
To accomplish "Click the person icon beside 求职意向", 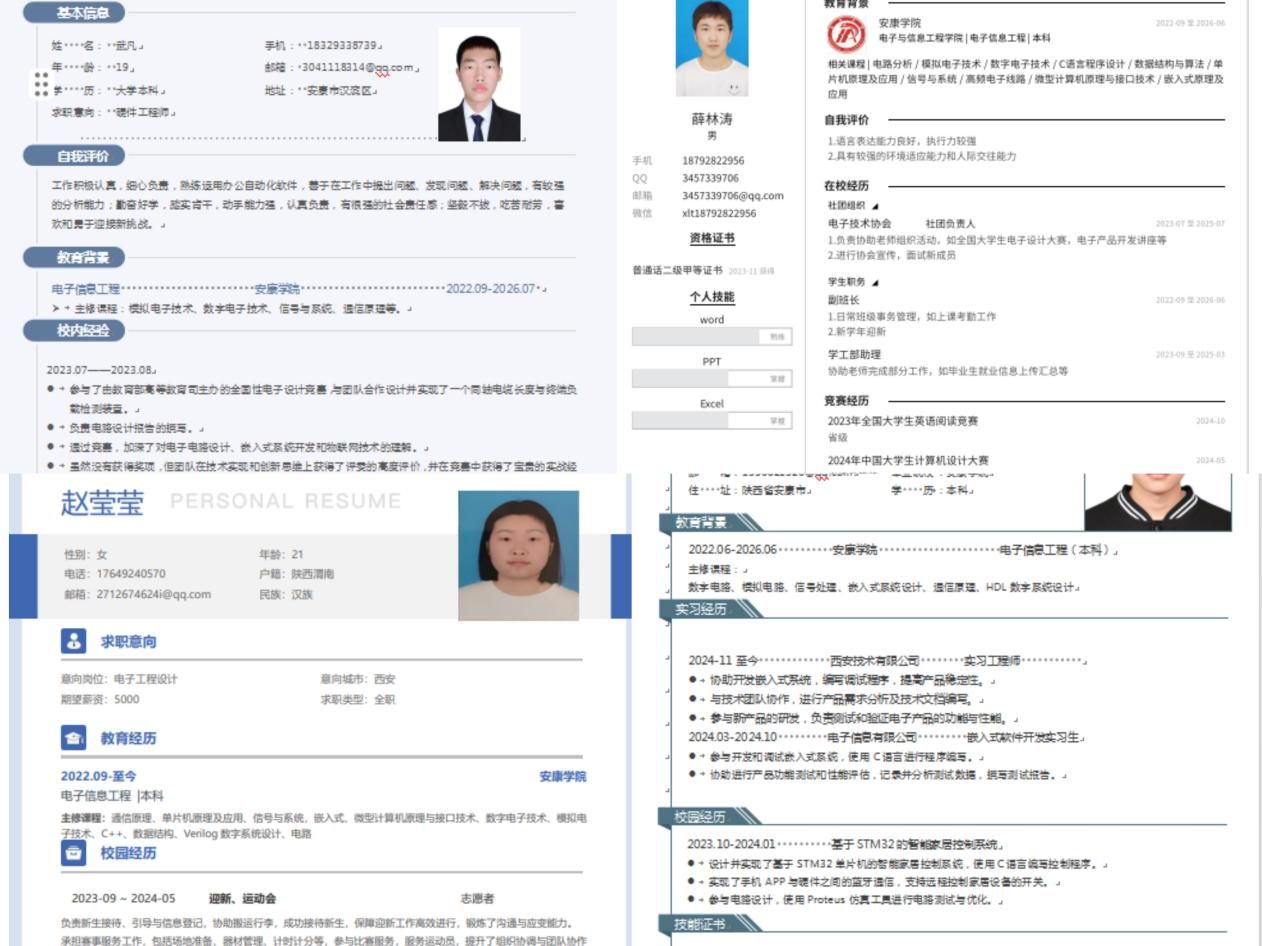I will coord(74,642).
